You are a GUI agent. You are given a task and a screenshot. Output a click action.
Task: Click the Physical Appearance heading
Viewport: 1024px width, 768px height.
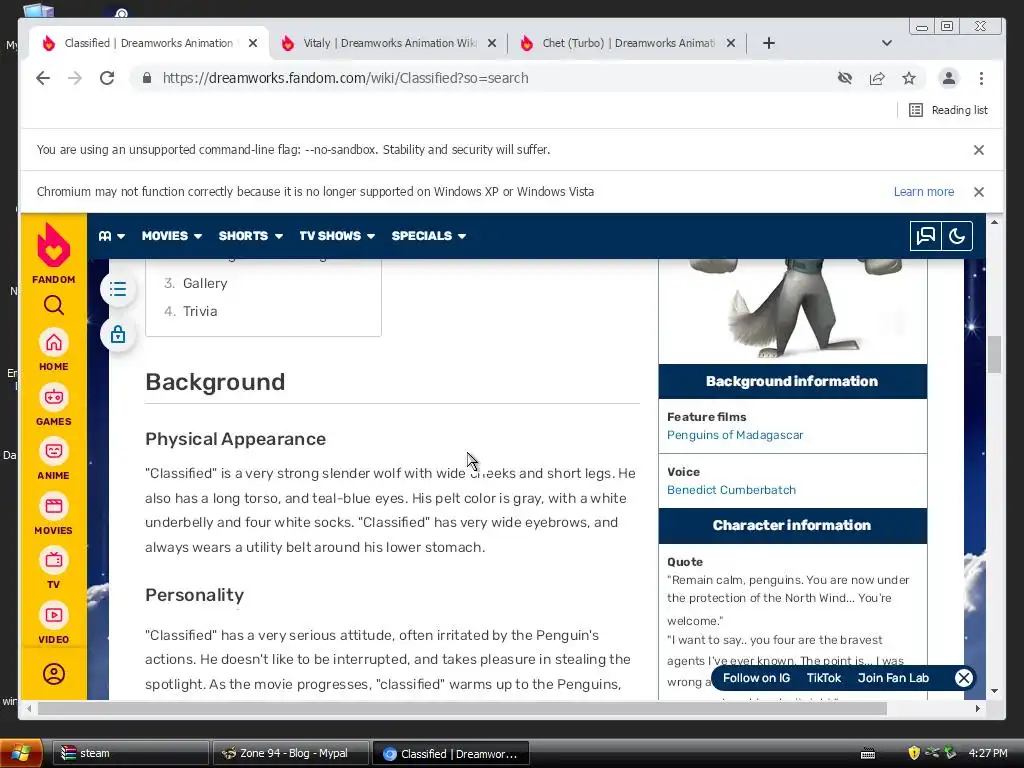pos(235,439)
